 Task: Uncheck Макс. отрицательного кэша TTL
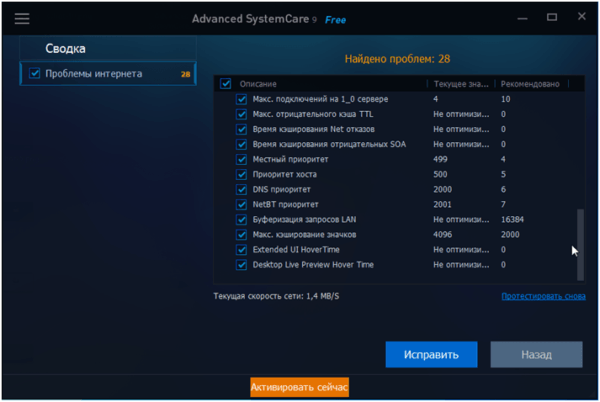(241, 114)
